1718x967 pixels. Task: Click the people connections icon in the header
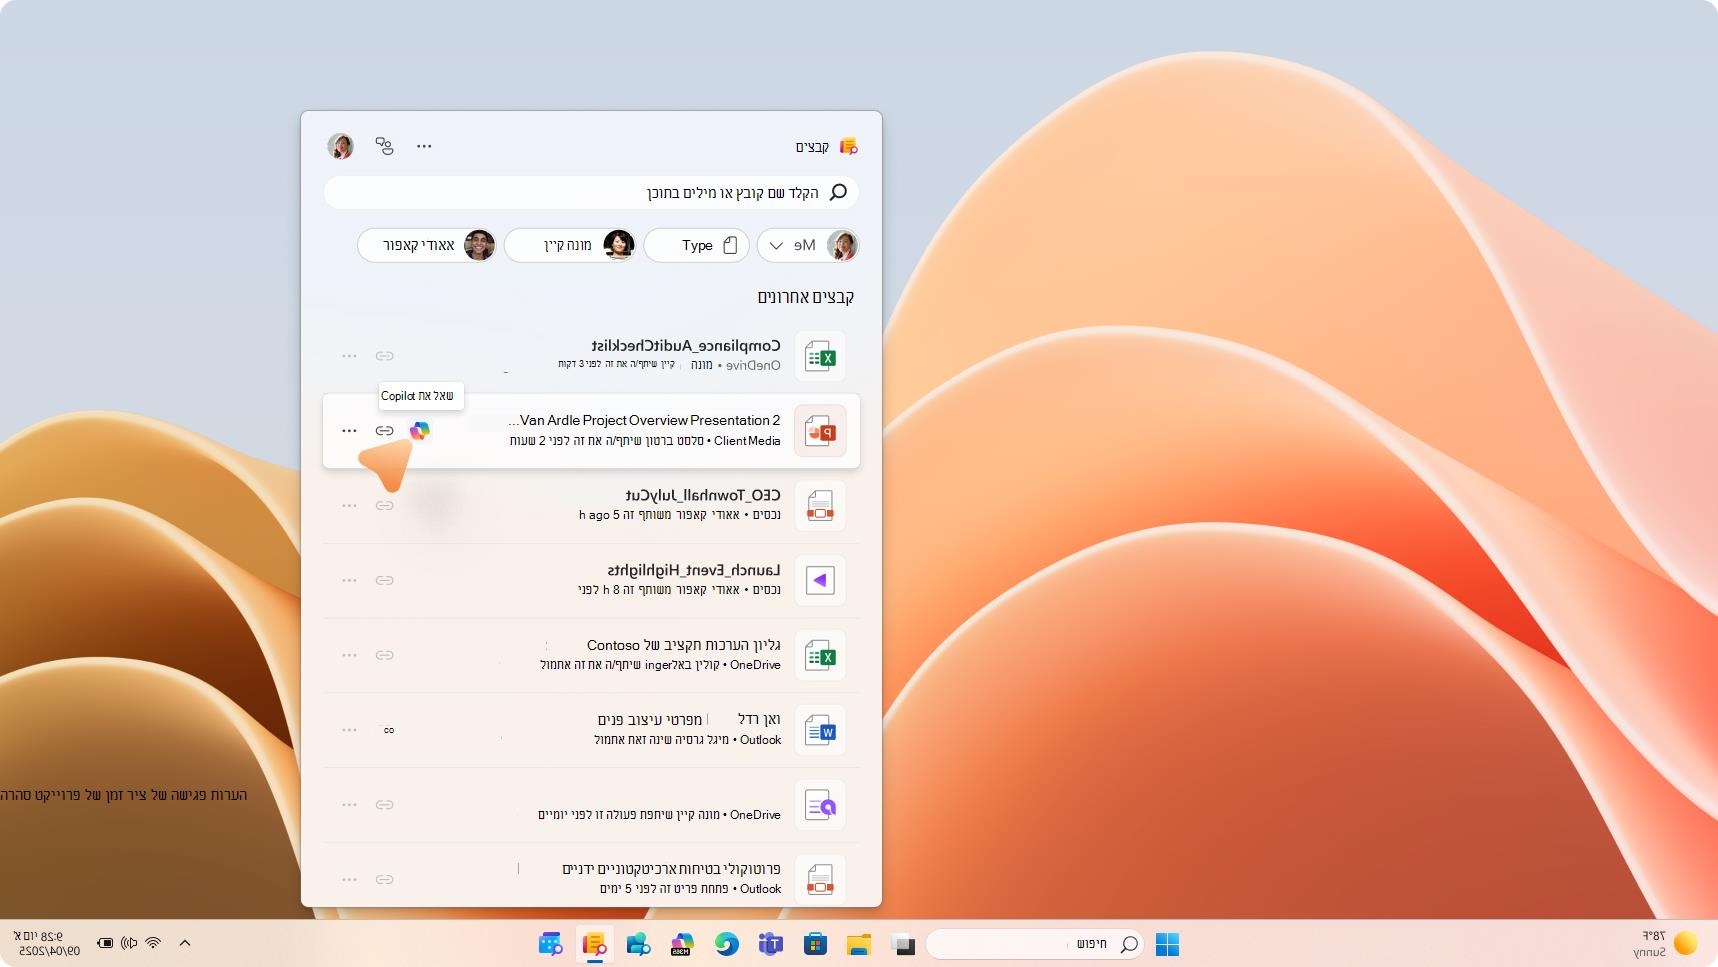click(x=384, y=146)
